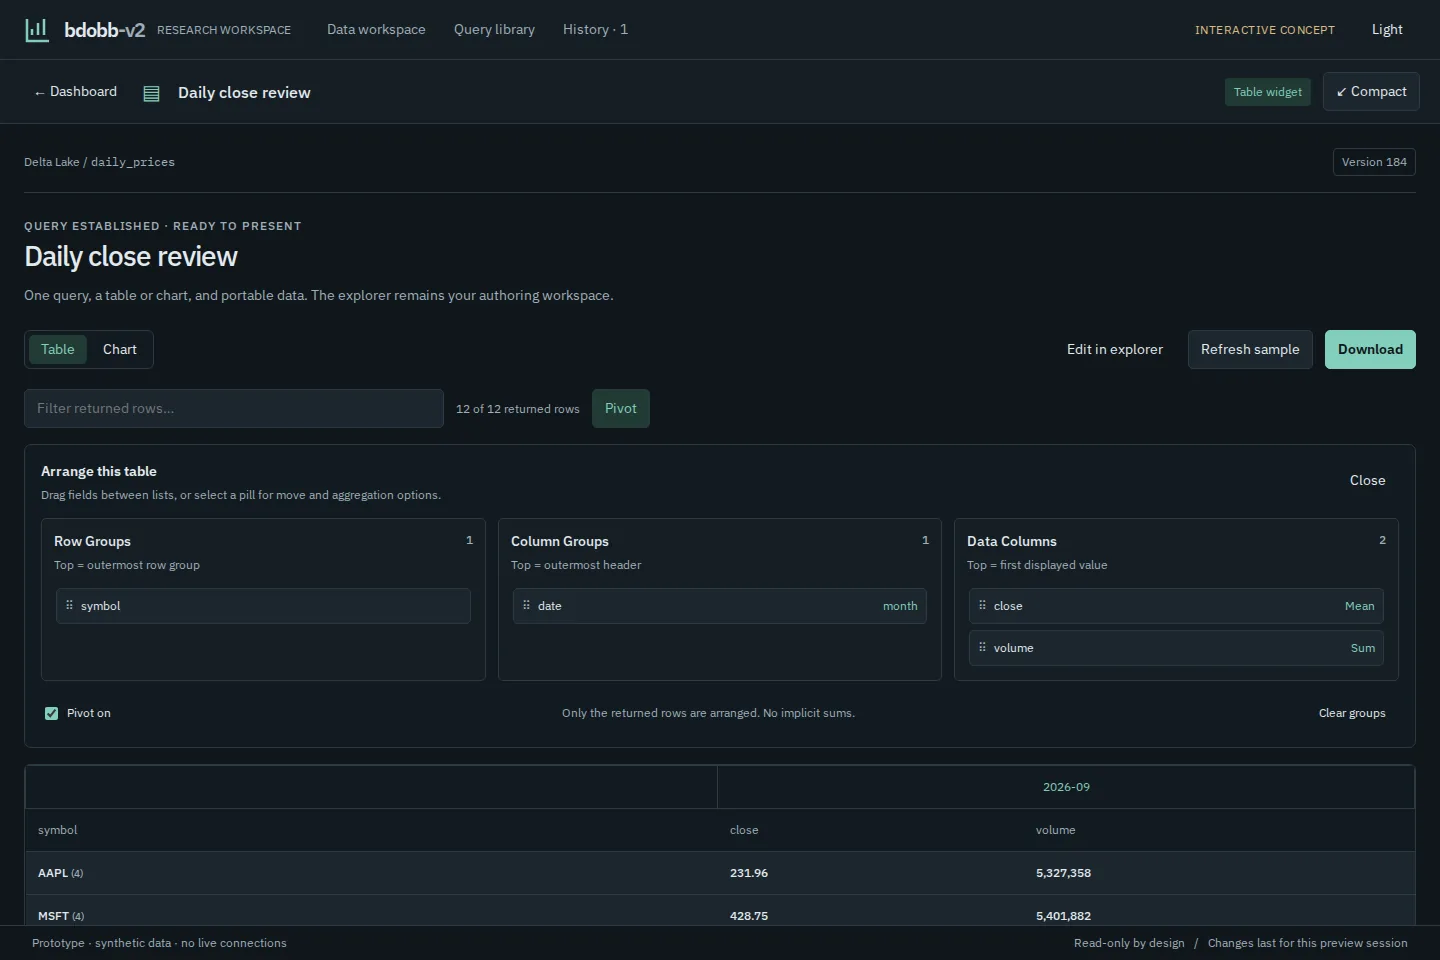The height and width of the screenshot is (960, 1440).
Task: Open the Query library menu item
Action: [494, 30]
